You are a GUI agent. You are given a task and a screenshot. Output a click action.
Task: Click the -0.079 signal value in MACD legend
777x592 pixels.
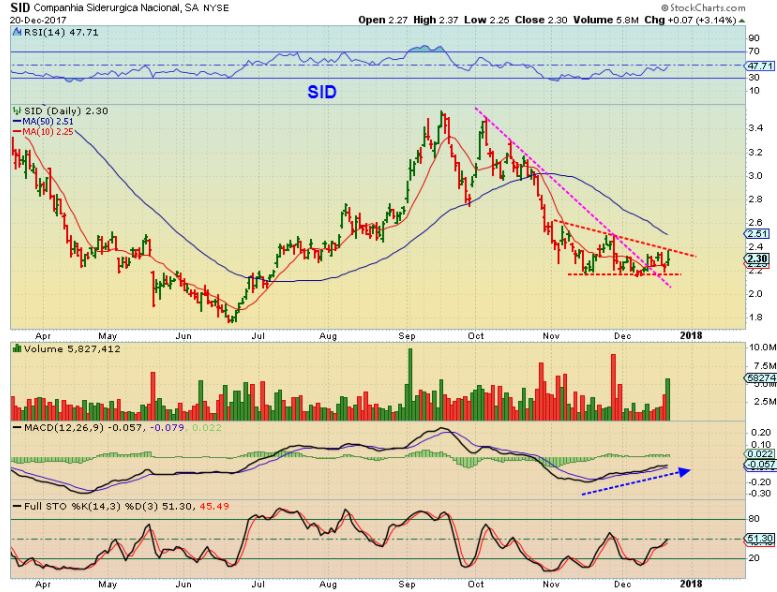(166, 428)
